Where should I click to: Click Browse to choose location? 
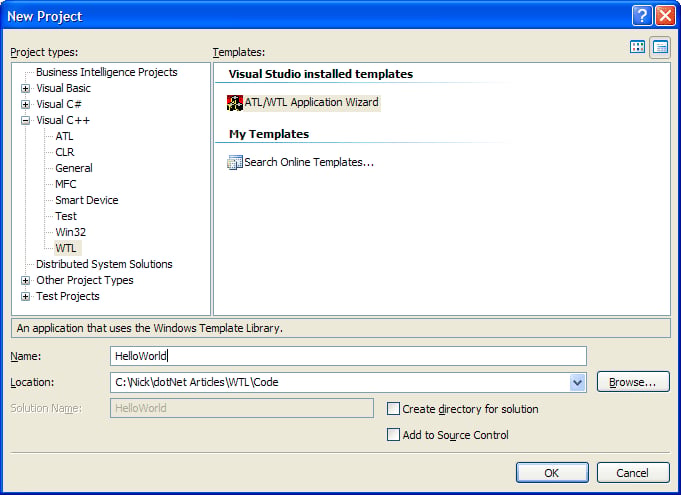633,382
